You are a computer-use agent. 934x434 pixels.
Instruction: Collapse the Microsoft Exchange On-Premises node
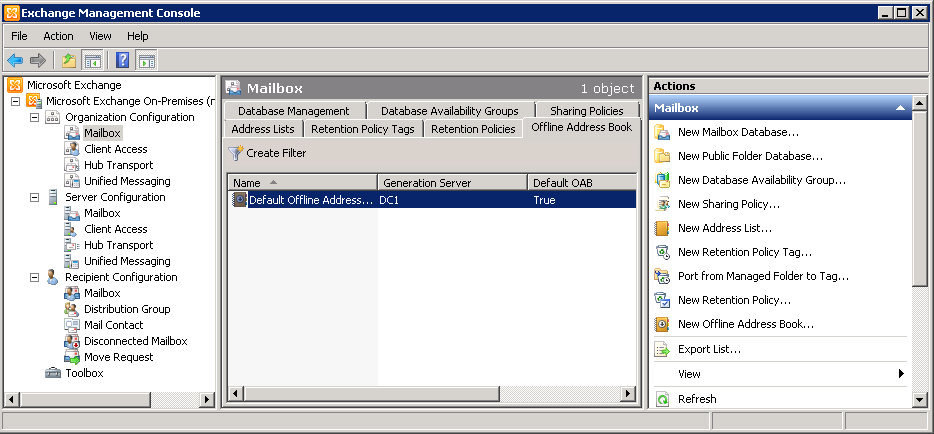coord(15,101)
